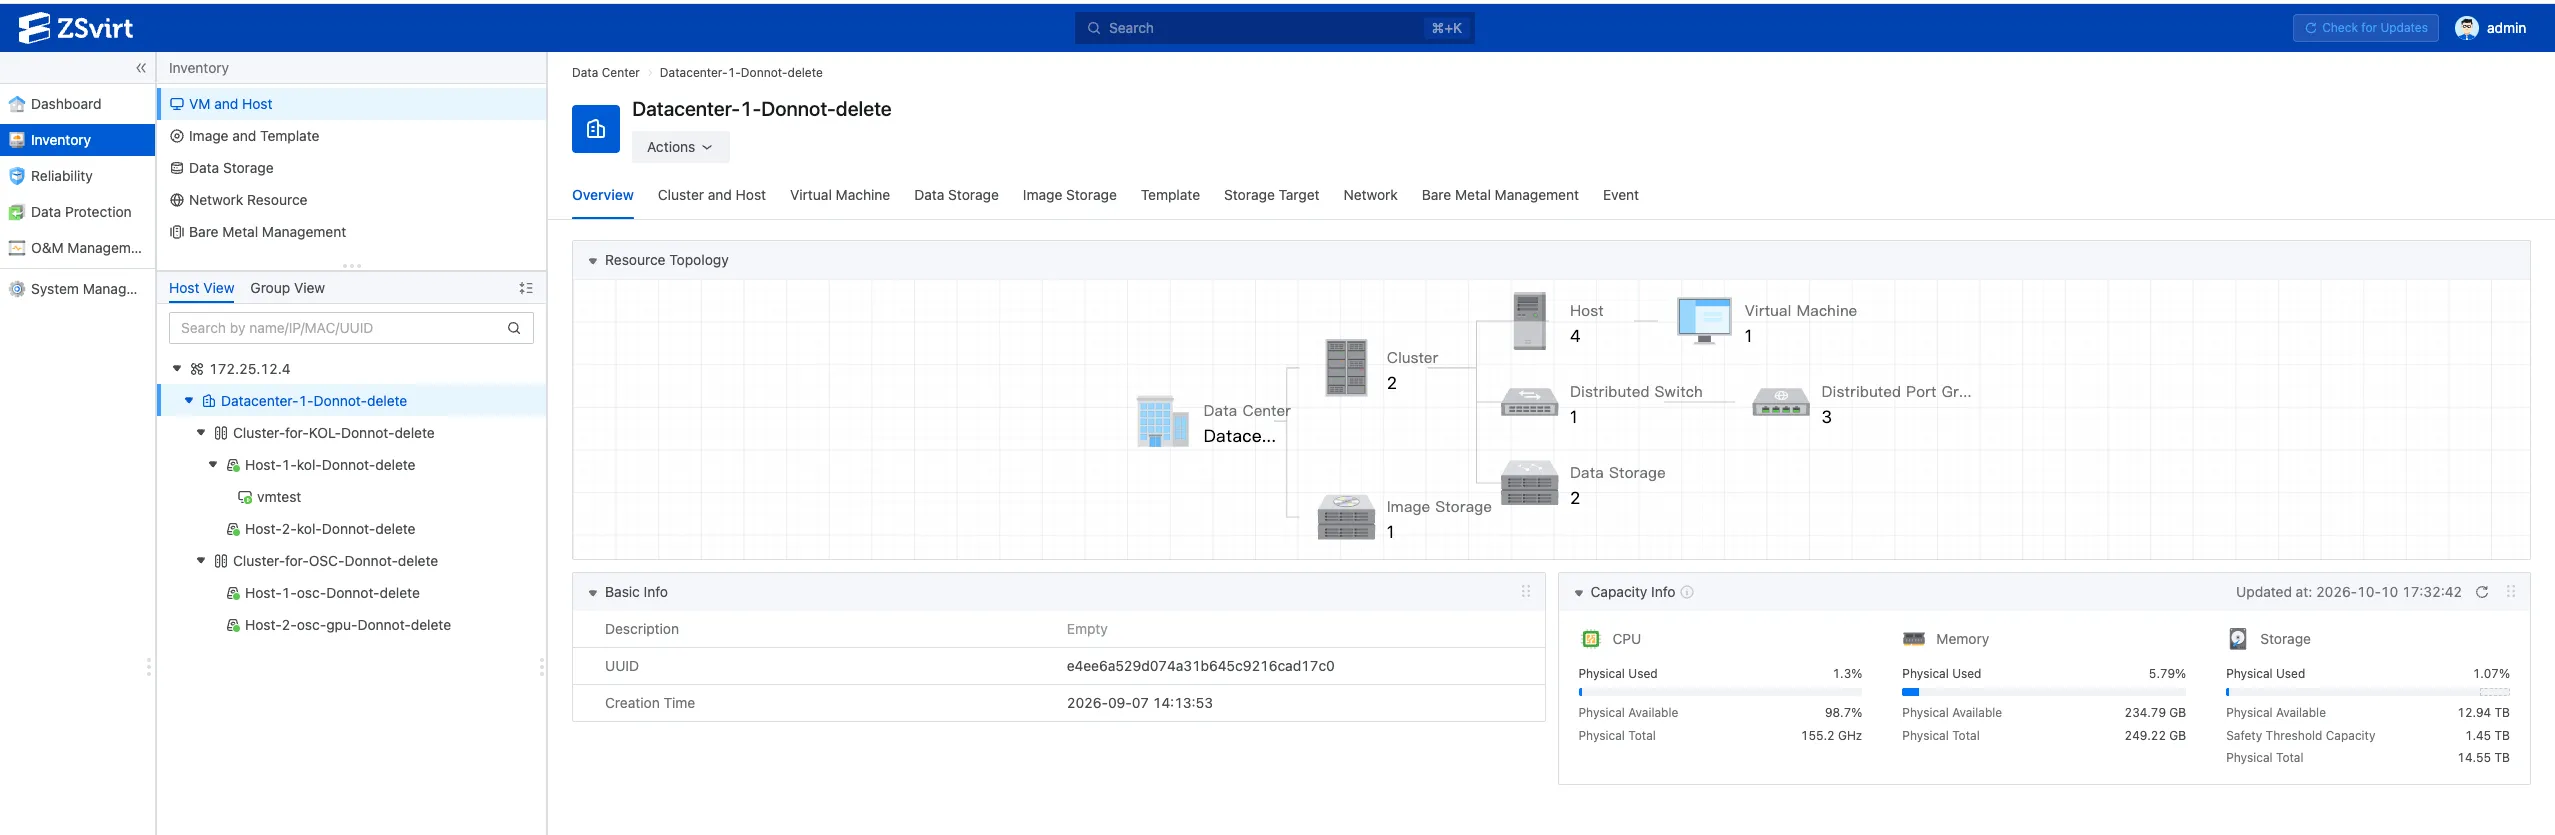The height and width of the screenshot is (835, 2555).
Task: Click the Memory Physical Used progress bar
Action: pos(2044,692)
